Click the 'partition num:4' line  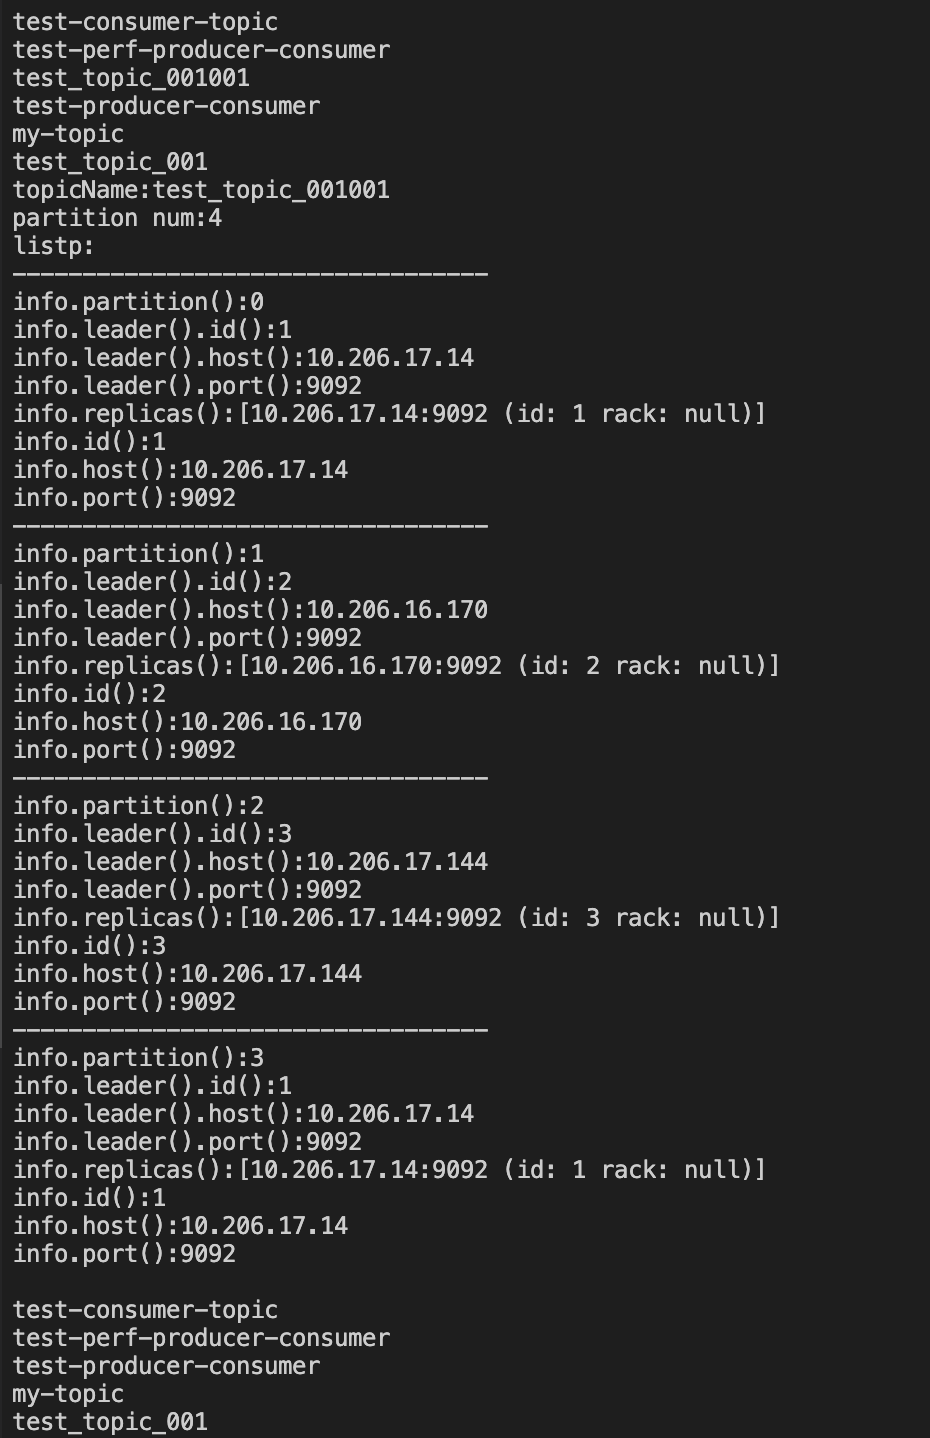pyautogui.click(x=117, y=218)
